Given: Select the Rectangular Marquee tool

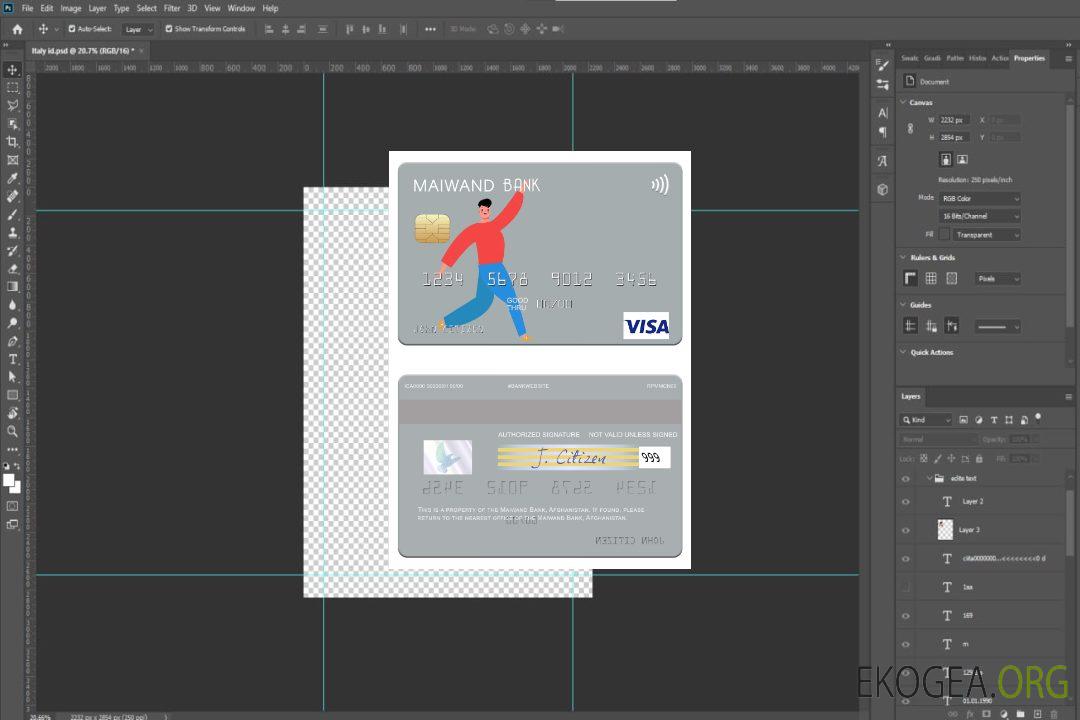Looking at the screenshot, I should 13,87.
